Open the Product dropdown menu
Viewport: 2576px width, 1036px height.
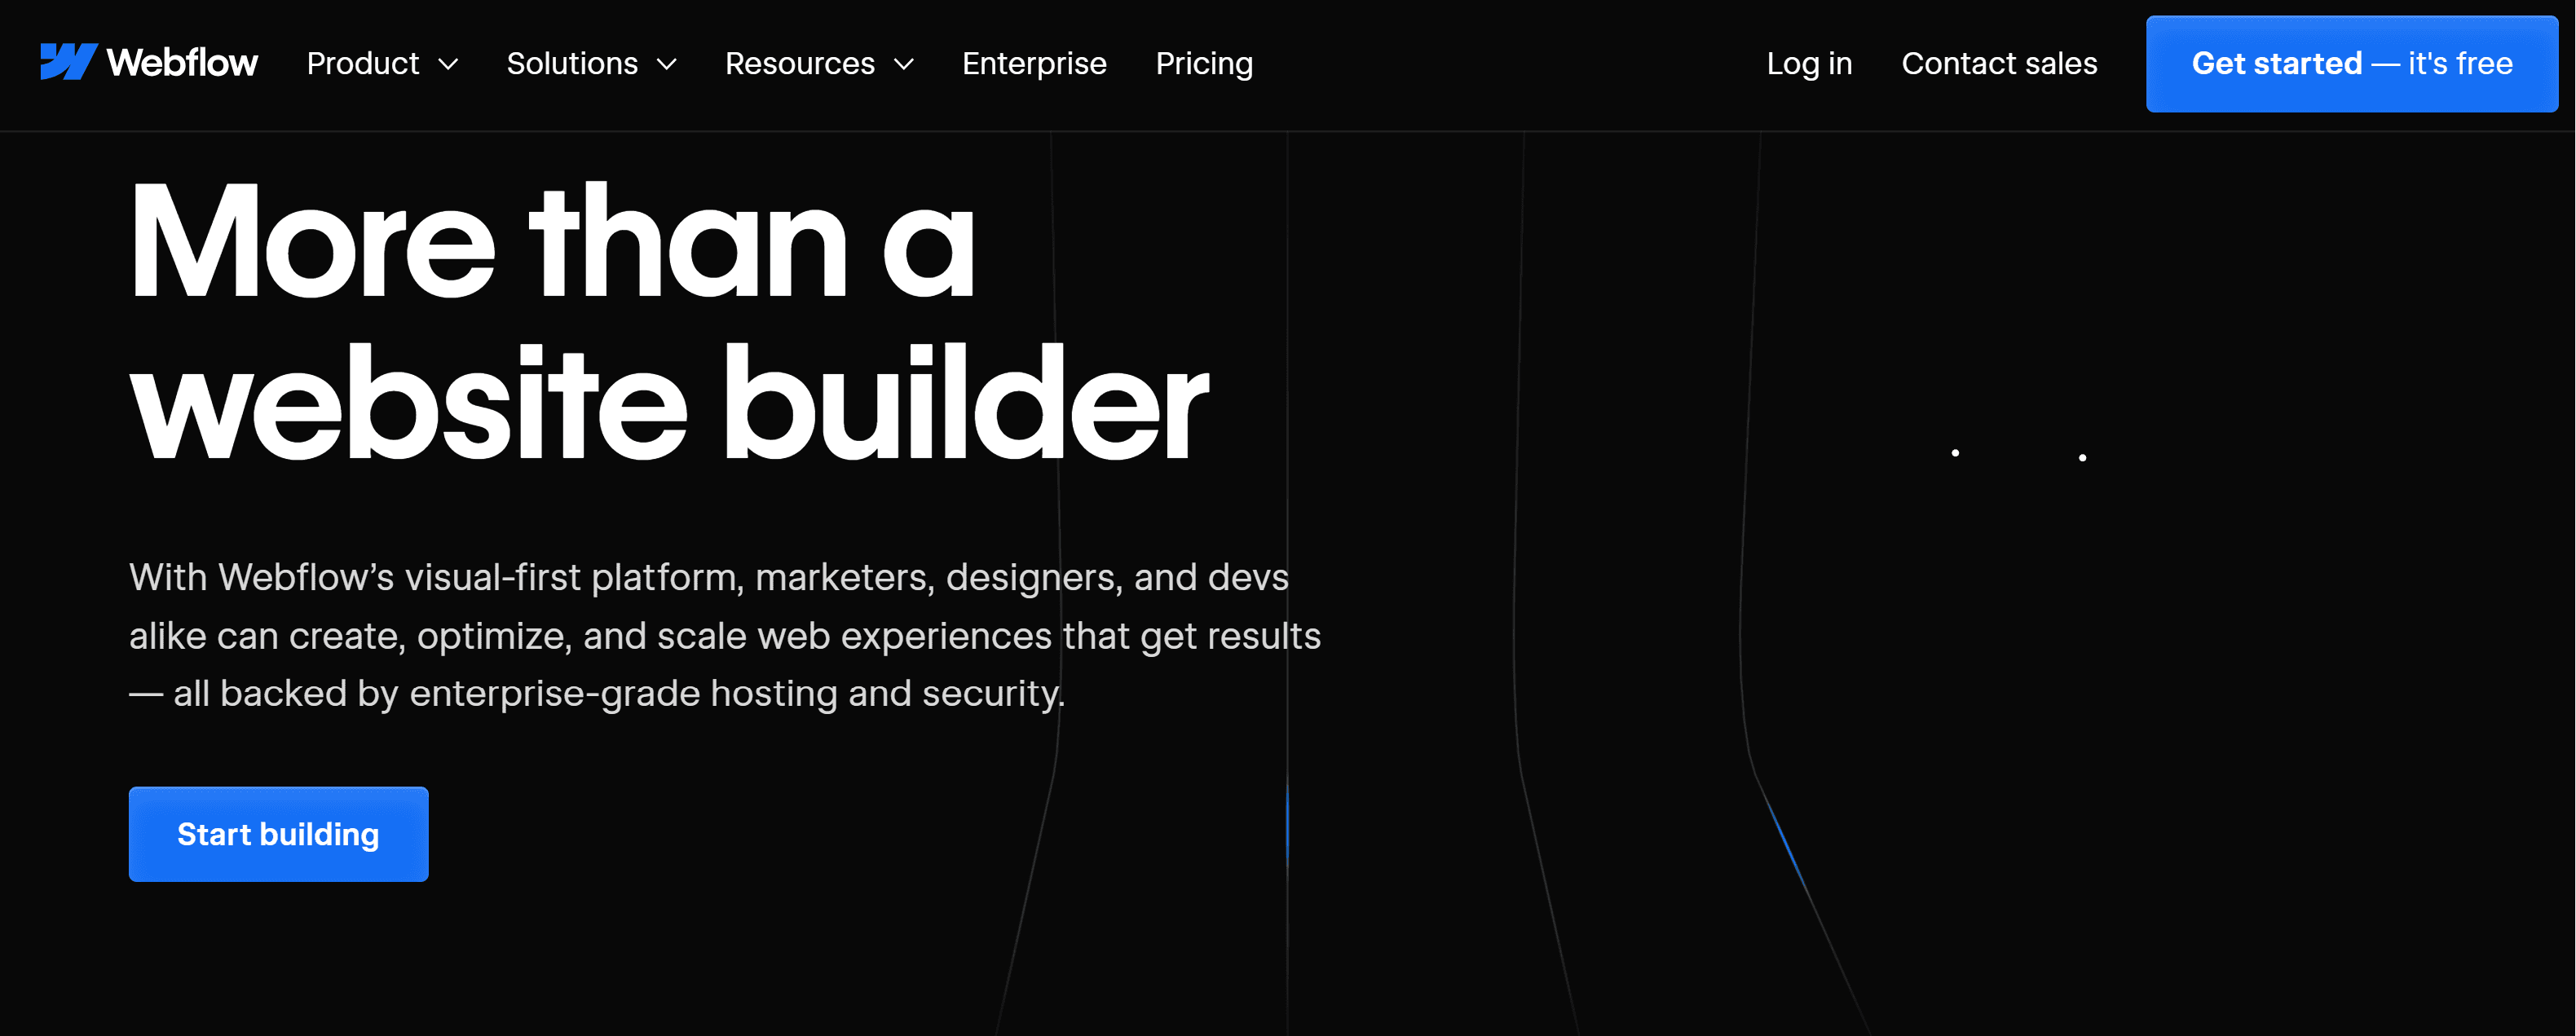click(x=380, y=64)
